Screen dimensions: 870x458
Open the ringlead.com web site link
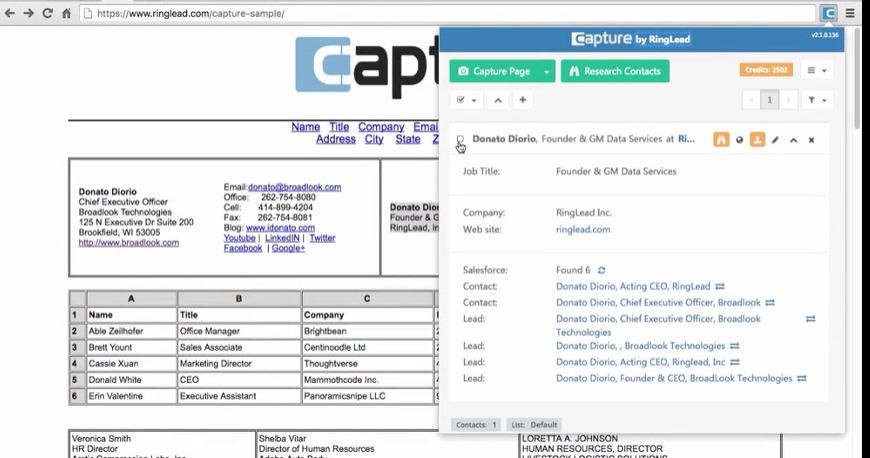[583, 229]
